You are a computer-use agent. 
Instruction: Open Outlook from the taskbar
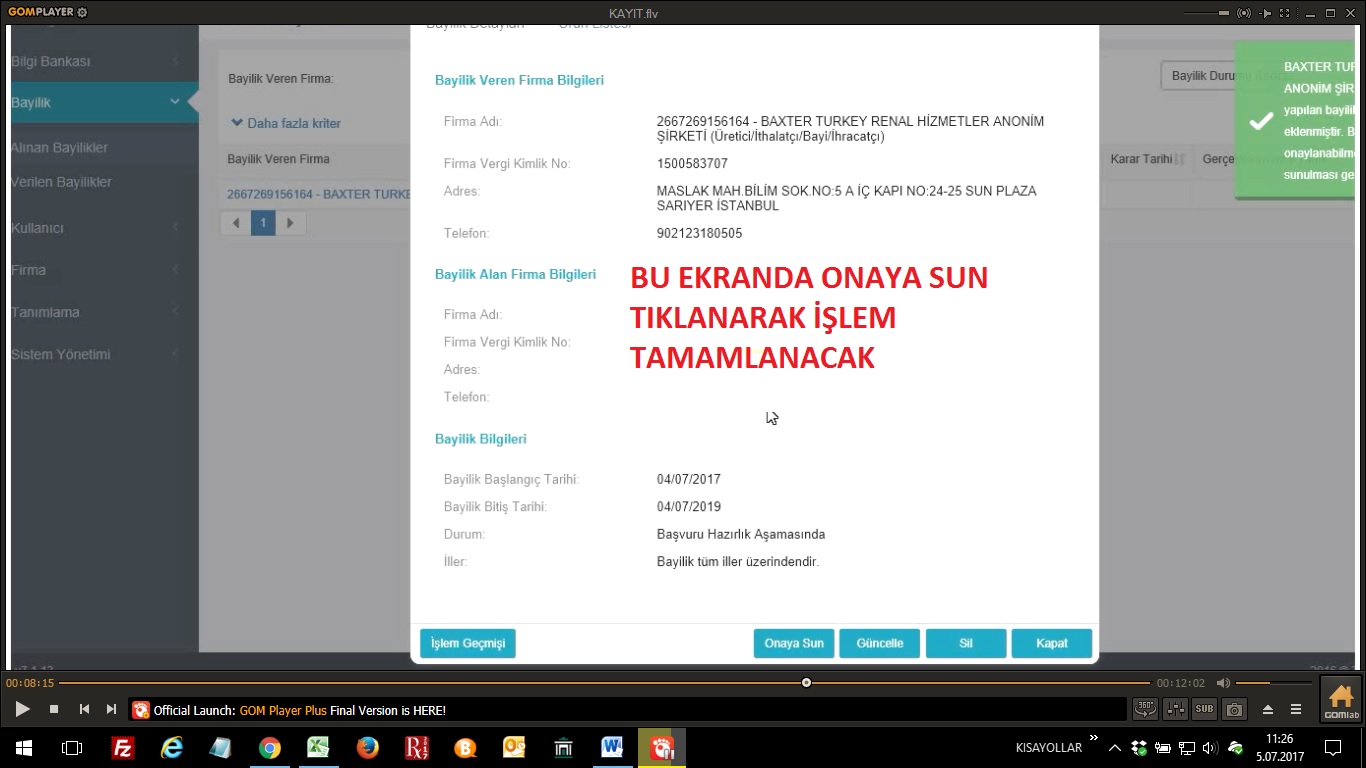pyautogui.click(x=514, y=747)
